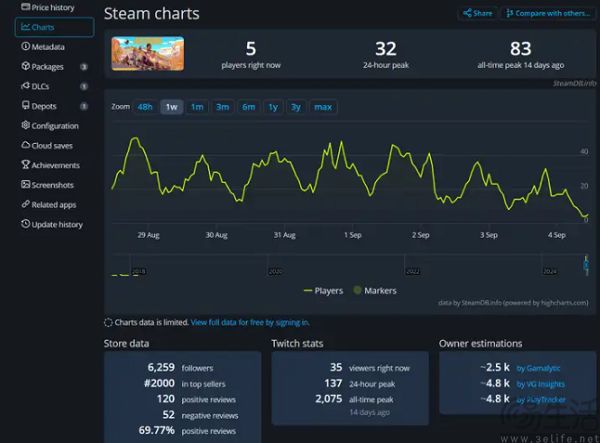Click the '137' 24-hour peak Twitch value

pos(333,383)
